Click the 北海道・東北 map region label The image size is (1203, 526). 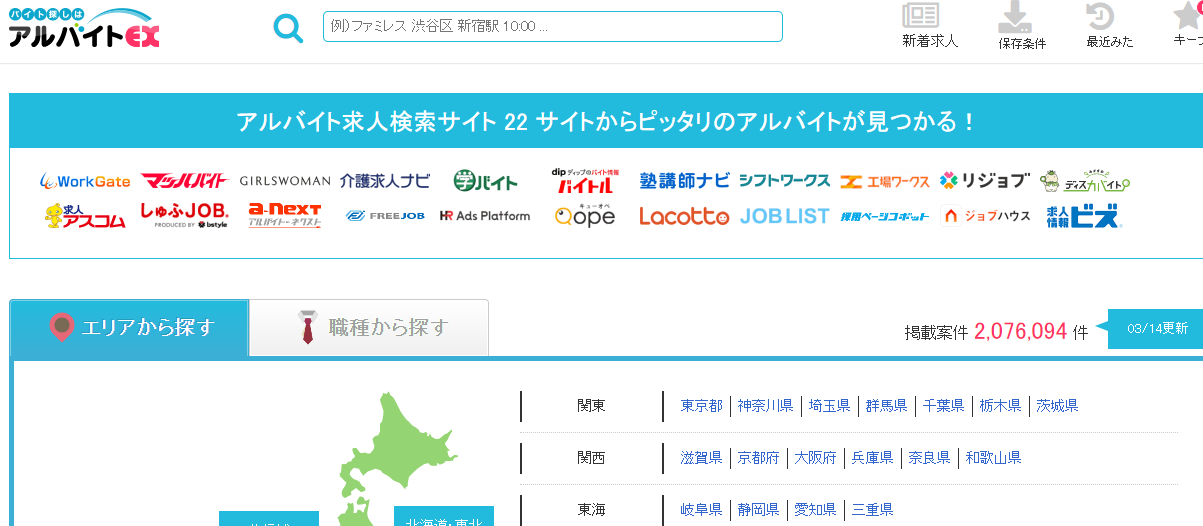click(x=443, y=518)
